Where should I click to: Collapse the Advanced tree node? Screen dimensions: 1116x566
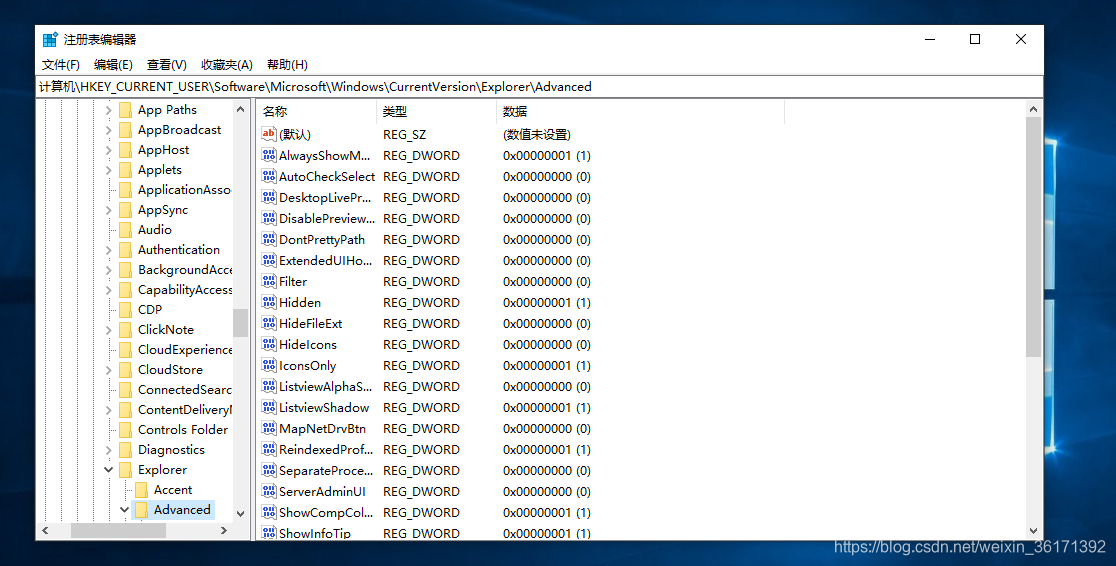125,510
